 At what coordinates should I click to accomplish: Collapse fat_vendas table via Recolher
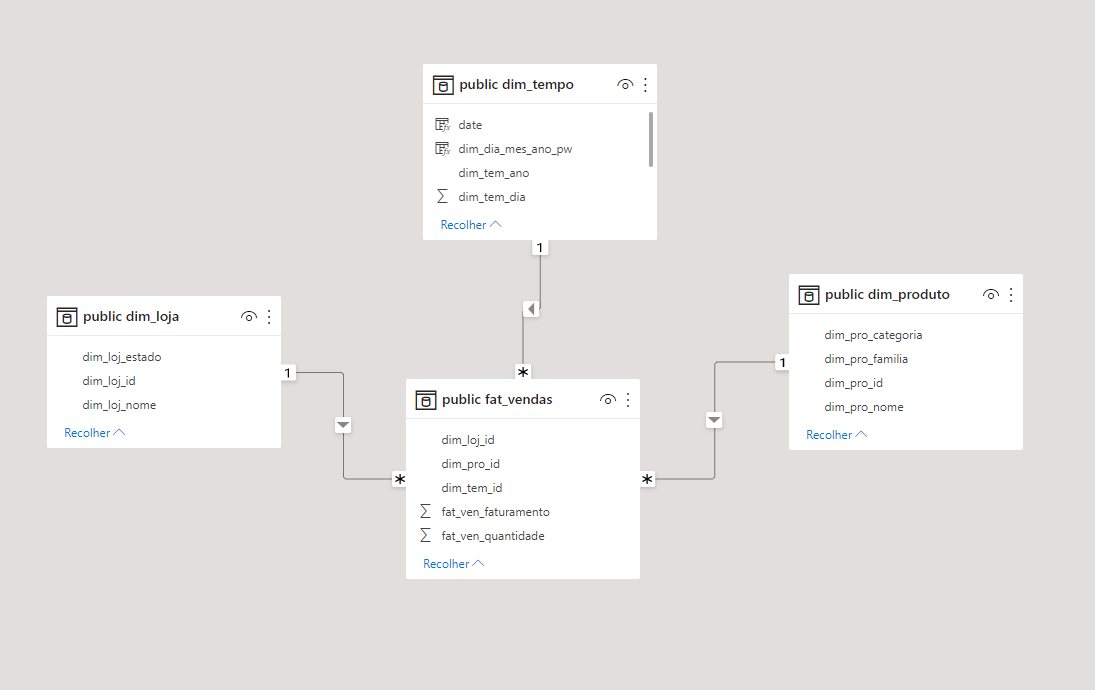453,564
